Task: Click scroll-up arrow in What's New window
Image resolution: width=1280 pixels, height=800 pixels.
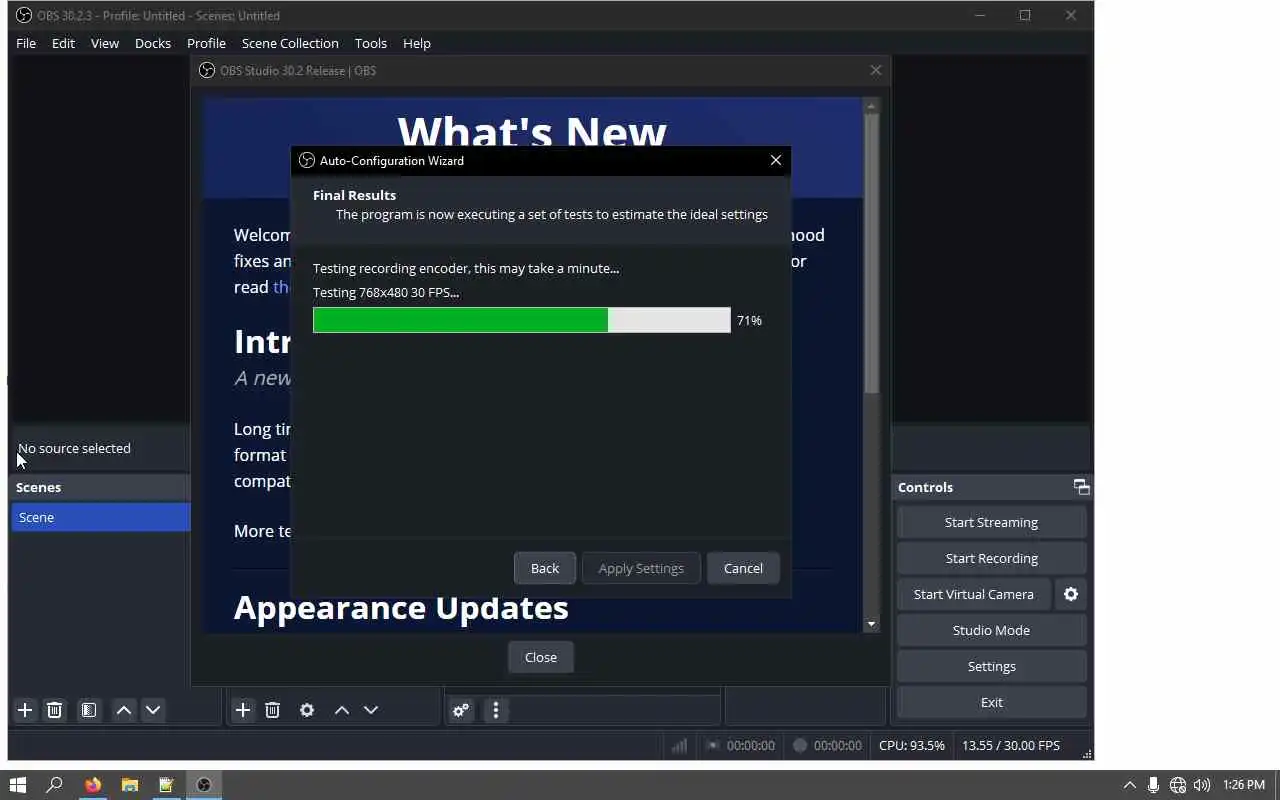Action: pos(871,105)
